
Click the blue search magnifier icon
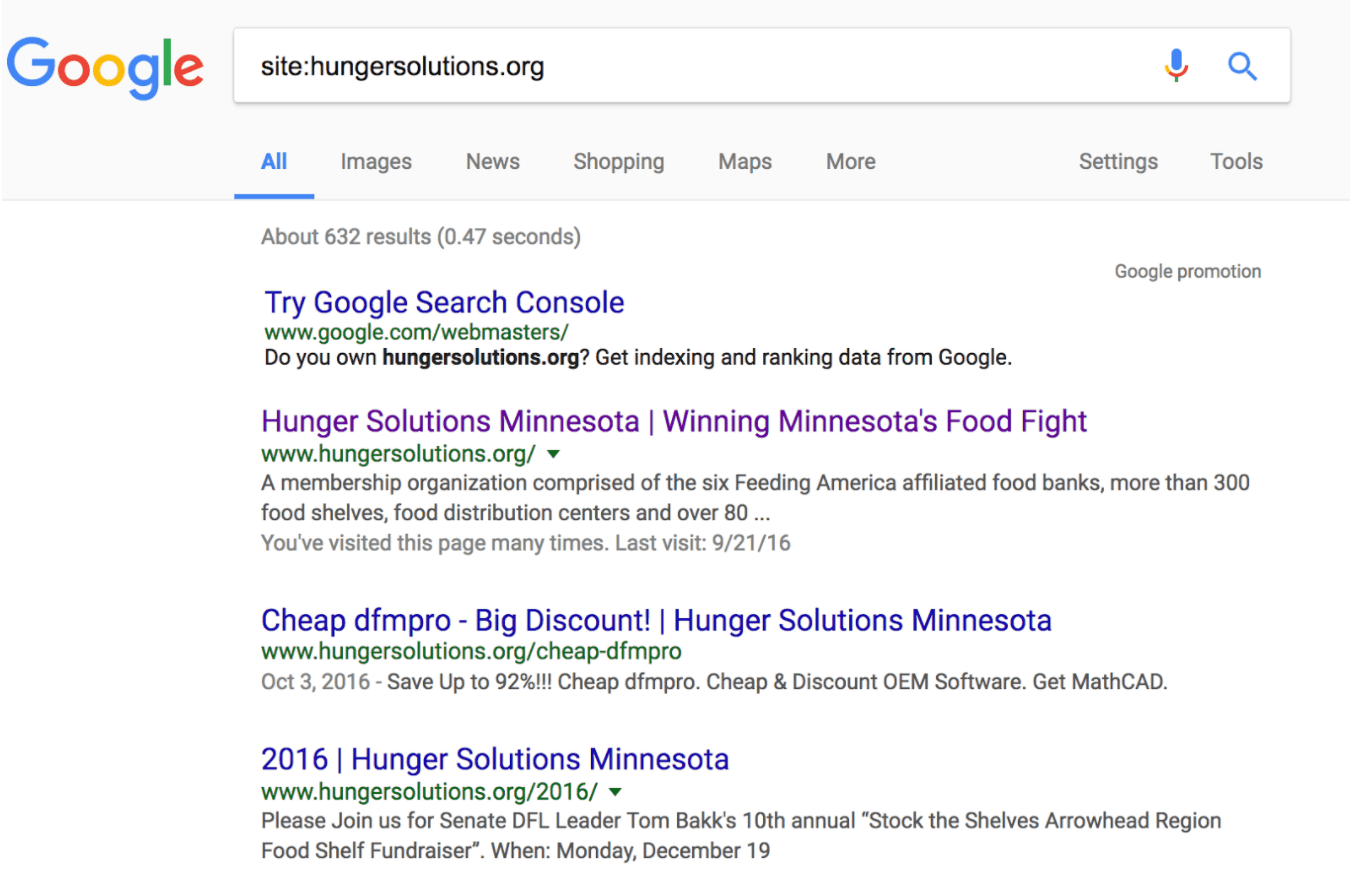1242,67
